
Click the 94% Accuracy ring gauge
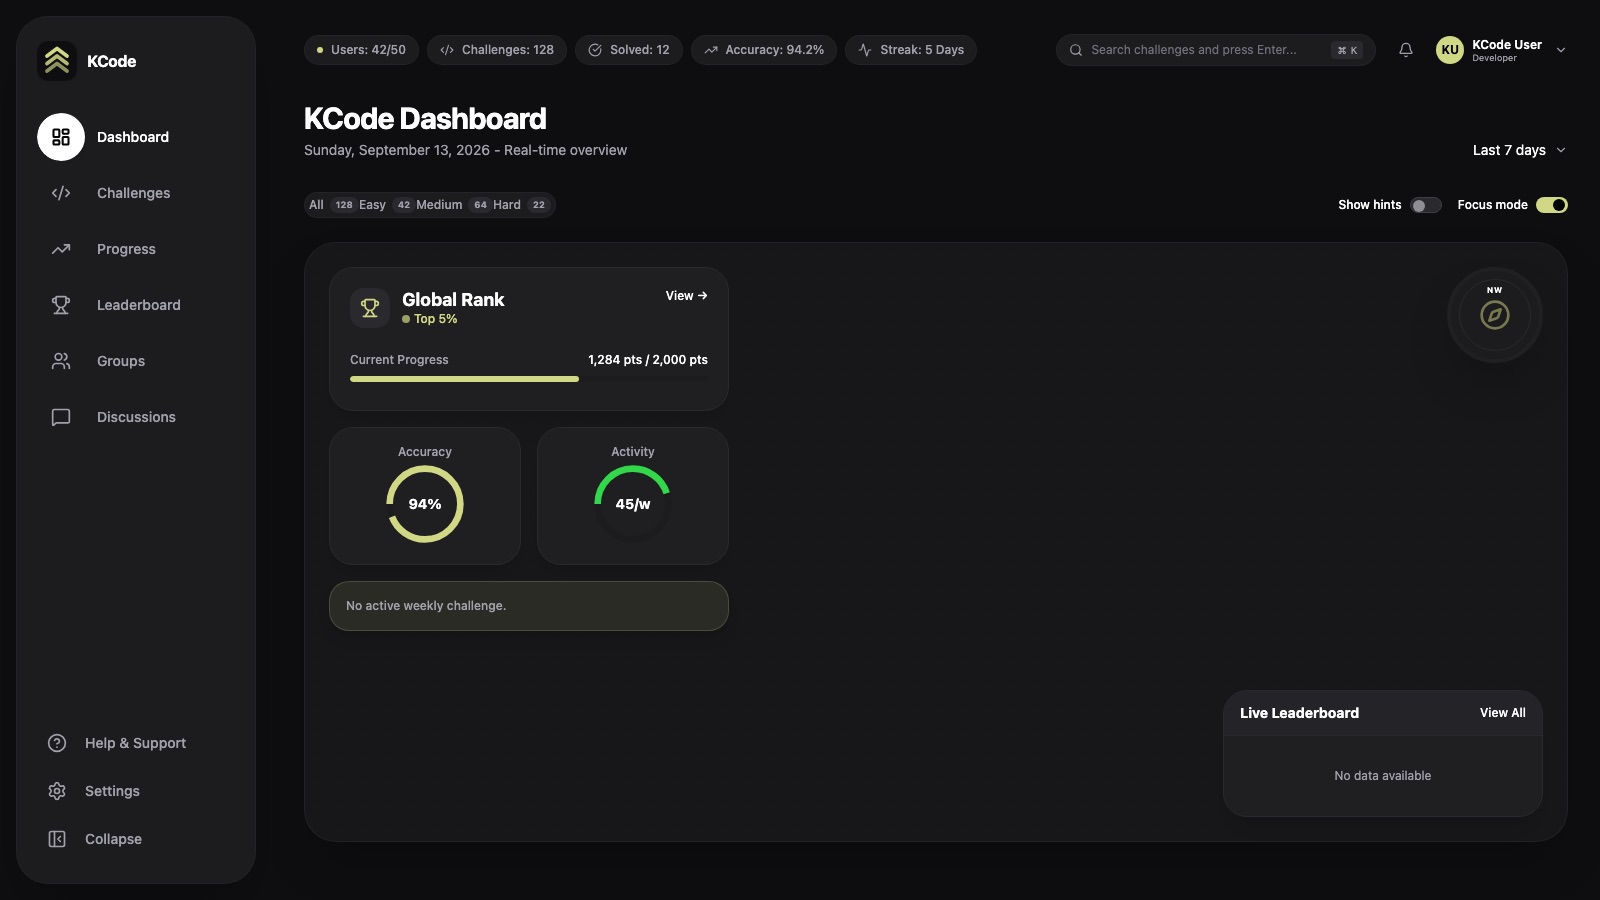[425, 504]
